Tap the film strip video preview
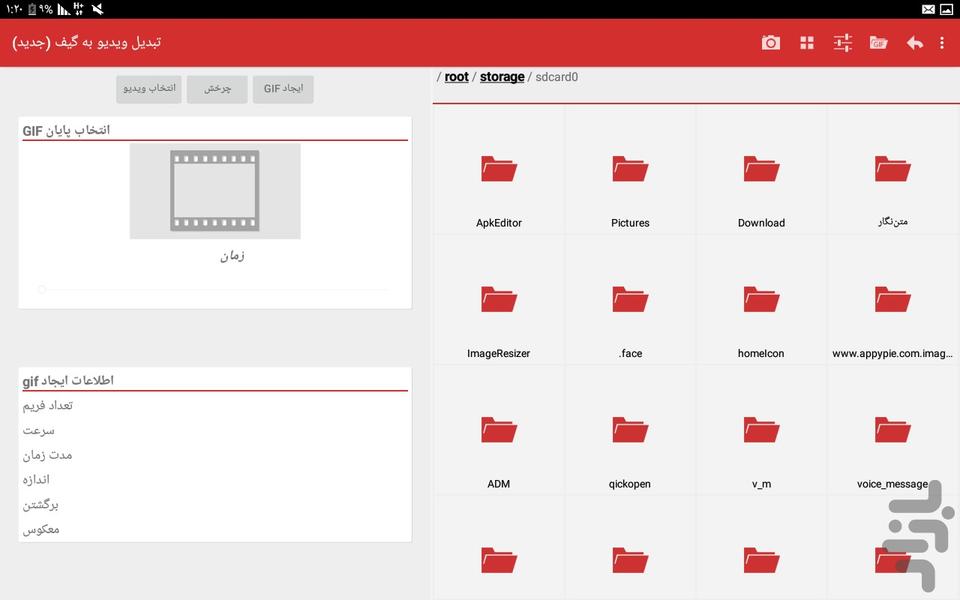Image resolution: width=960 pixels, height=600 pixels. click(215, 191)
